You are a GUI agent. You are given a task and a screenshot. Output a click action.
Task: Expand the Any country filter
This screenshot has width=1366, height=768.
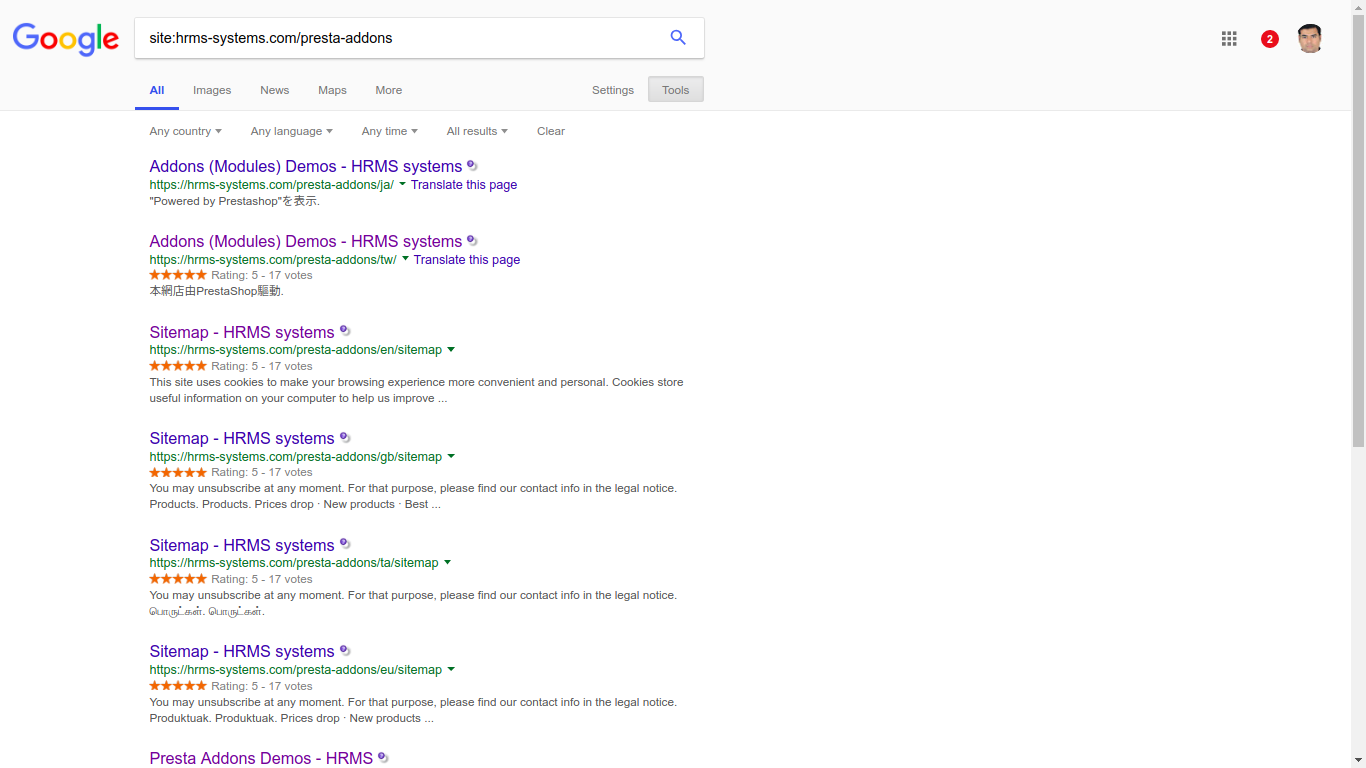tap(185, 131)
